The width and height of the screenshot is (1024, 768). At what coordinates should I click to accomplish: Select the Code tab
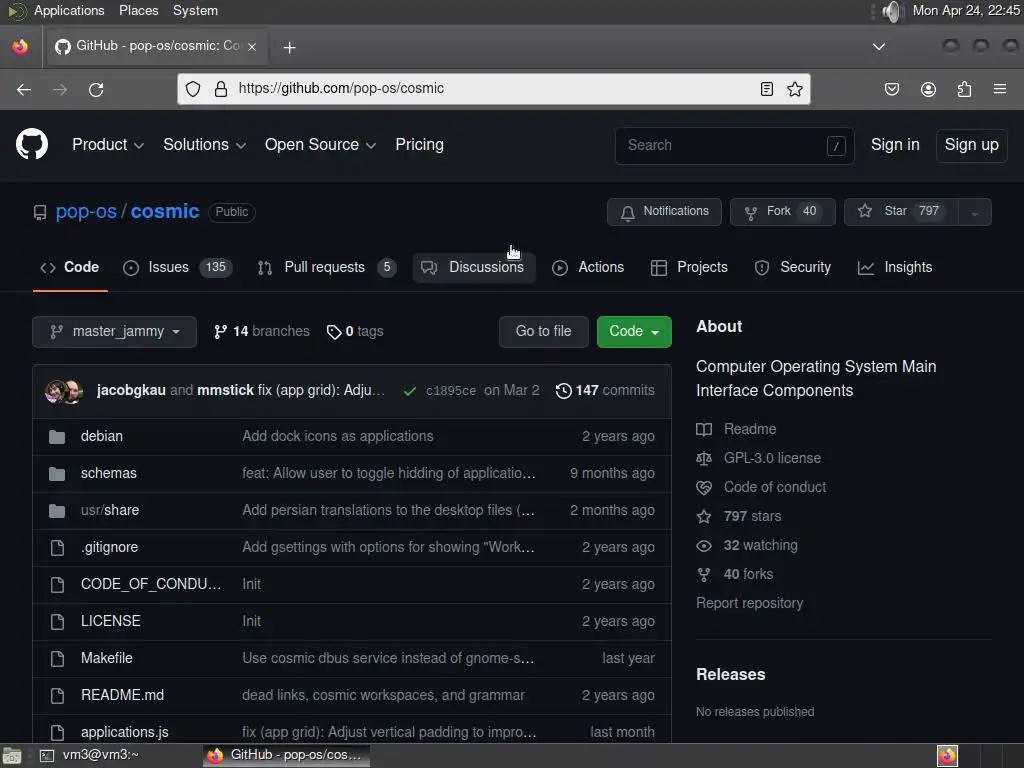pyautogui.click(x=70, y=268)
